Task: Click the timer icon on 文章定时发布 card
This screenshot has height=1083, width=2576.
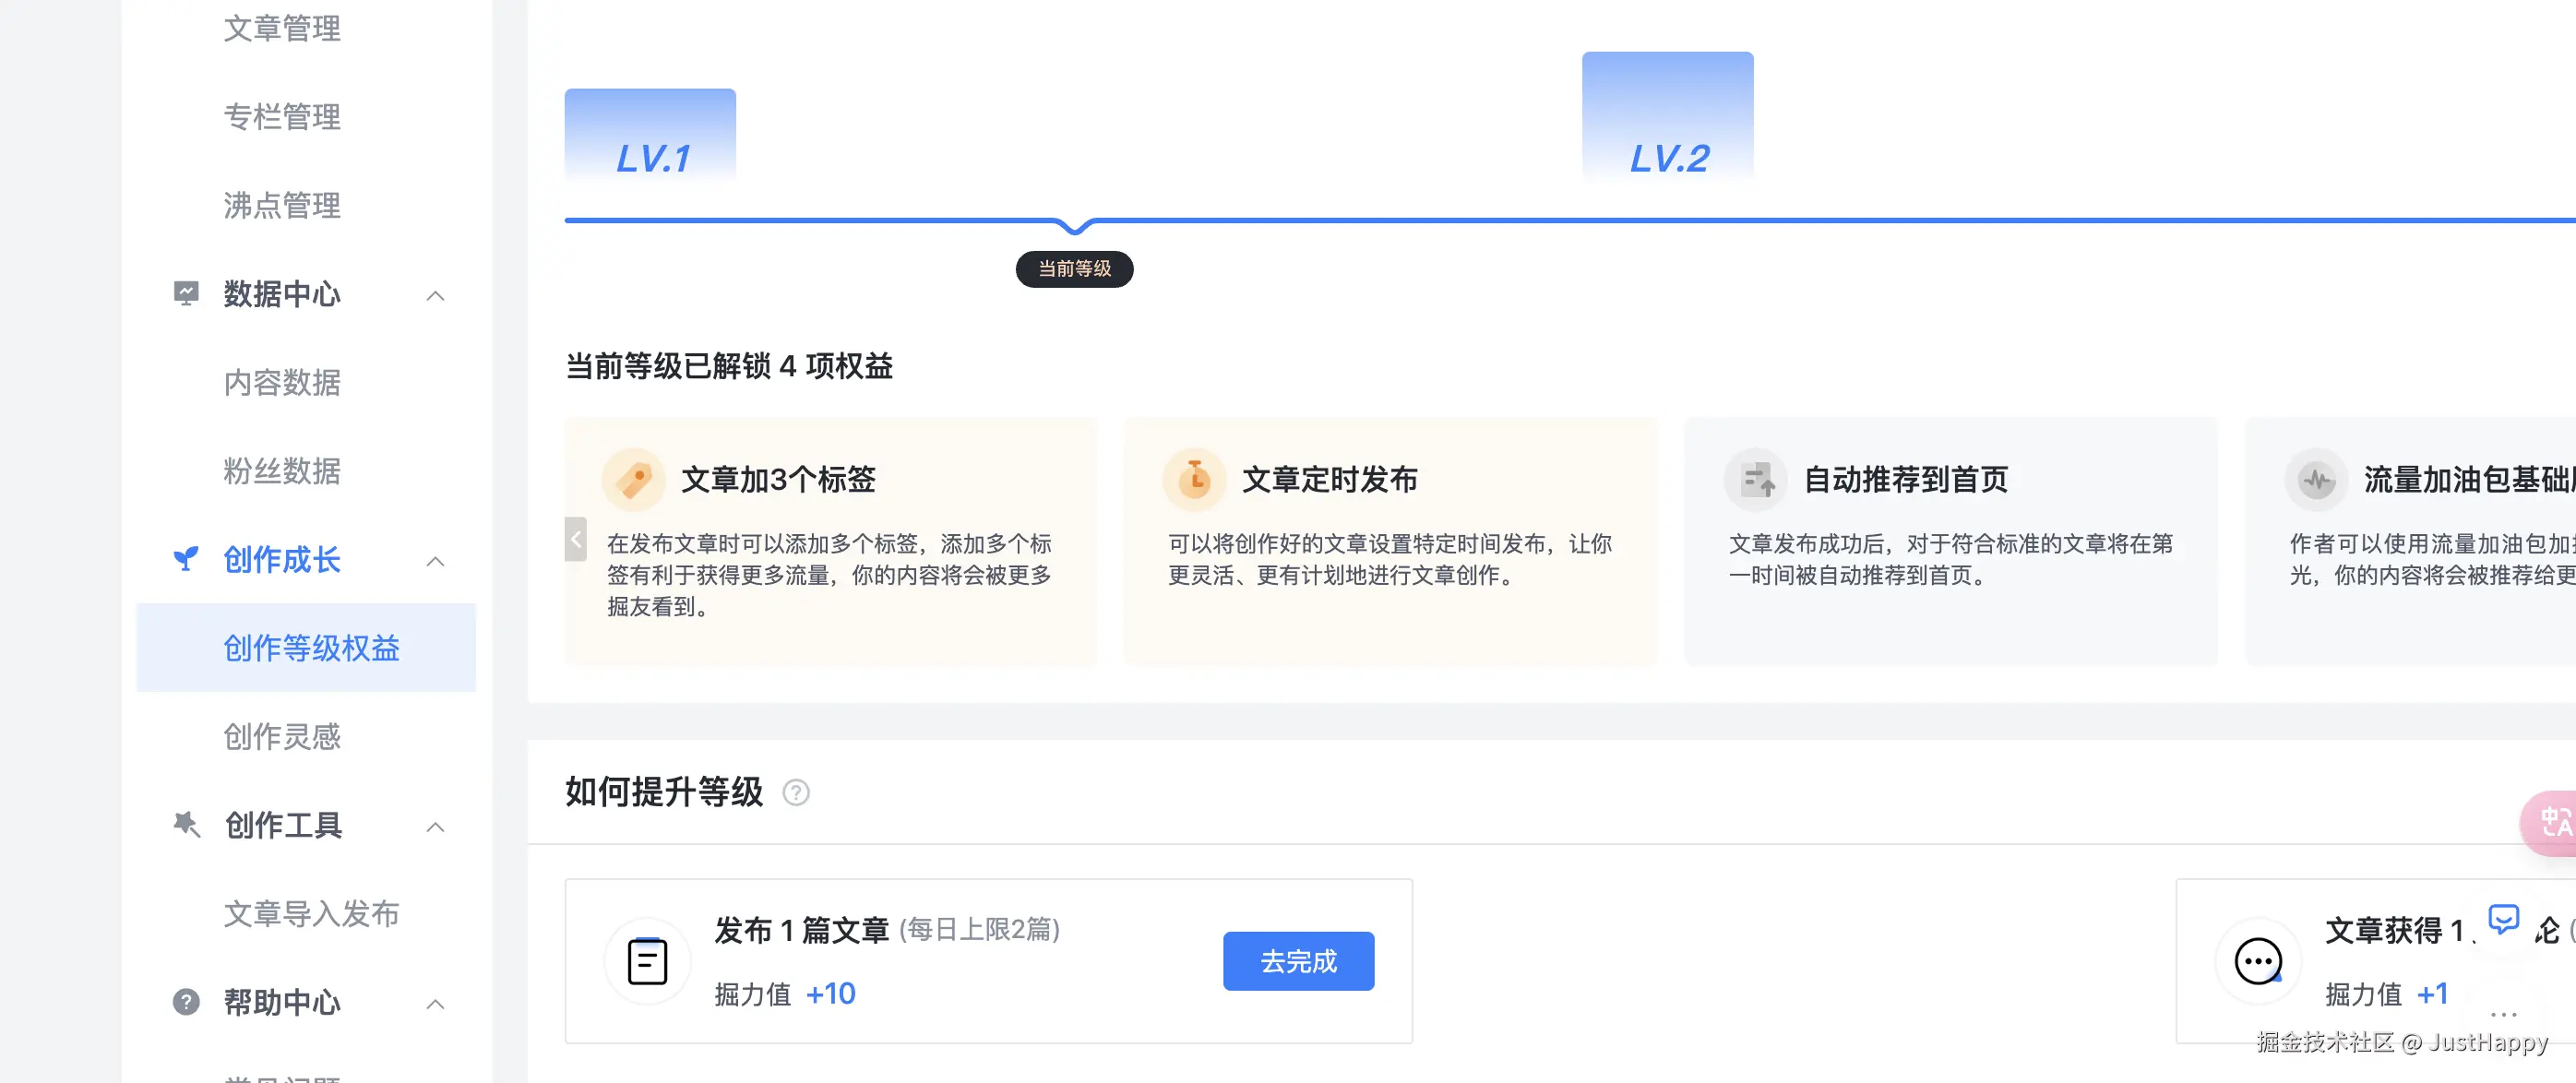Action: coord(1194,479)
